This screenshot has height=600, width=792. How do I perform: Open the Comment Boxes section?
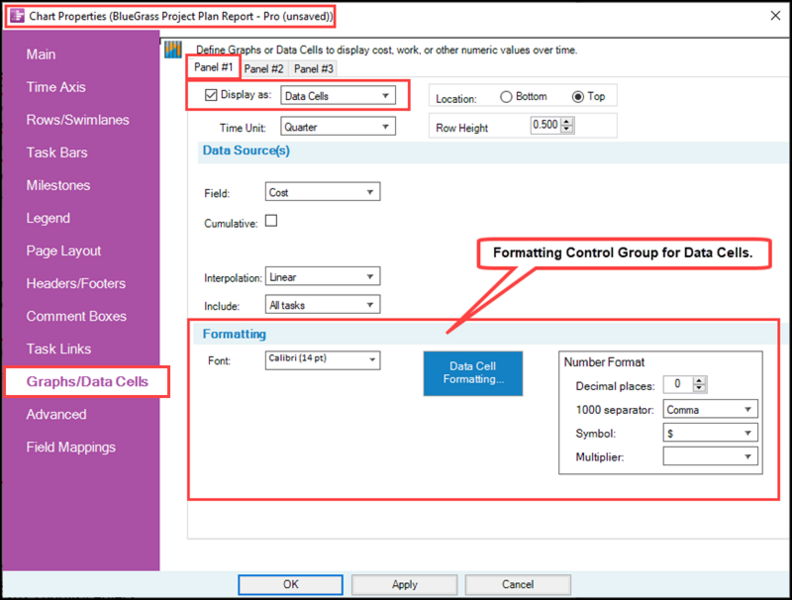point(76,316)
